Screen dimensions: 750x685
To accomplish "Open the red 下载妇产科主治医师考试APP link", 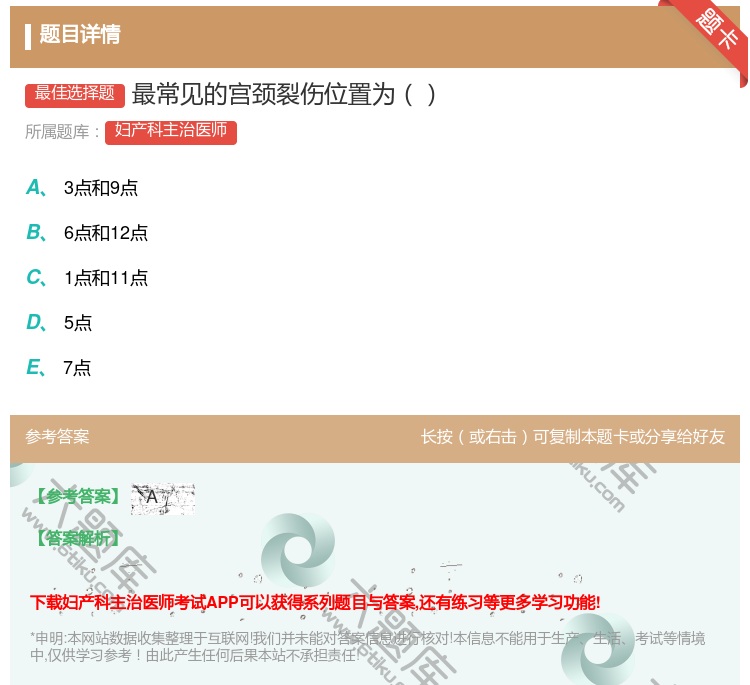I will (315, 603).
